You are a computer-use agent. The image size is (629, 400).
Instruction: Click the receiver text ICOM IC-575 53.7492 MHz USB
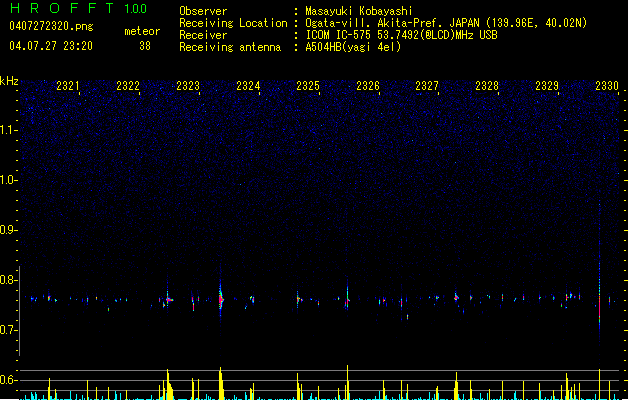[401, 35]
